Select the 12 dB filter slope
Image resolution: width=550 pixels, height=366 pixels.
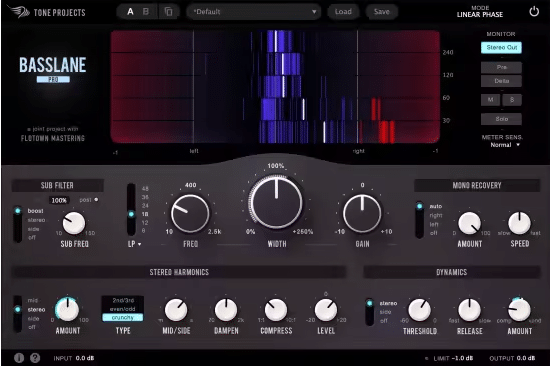[x=145, y=222]
